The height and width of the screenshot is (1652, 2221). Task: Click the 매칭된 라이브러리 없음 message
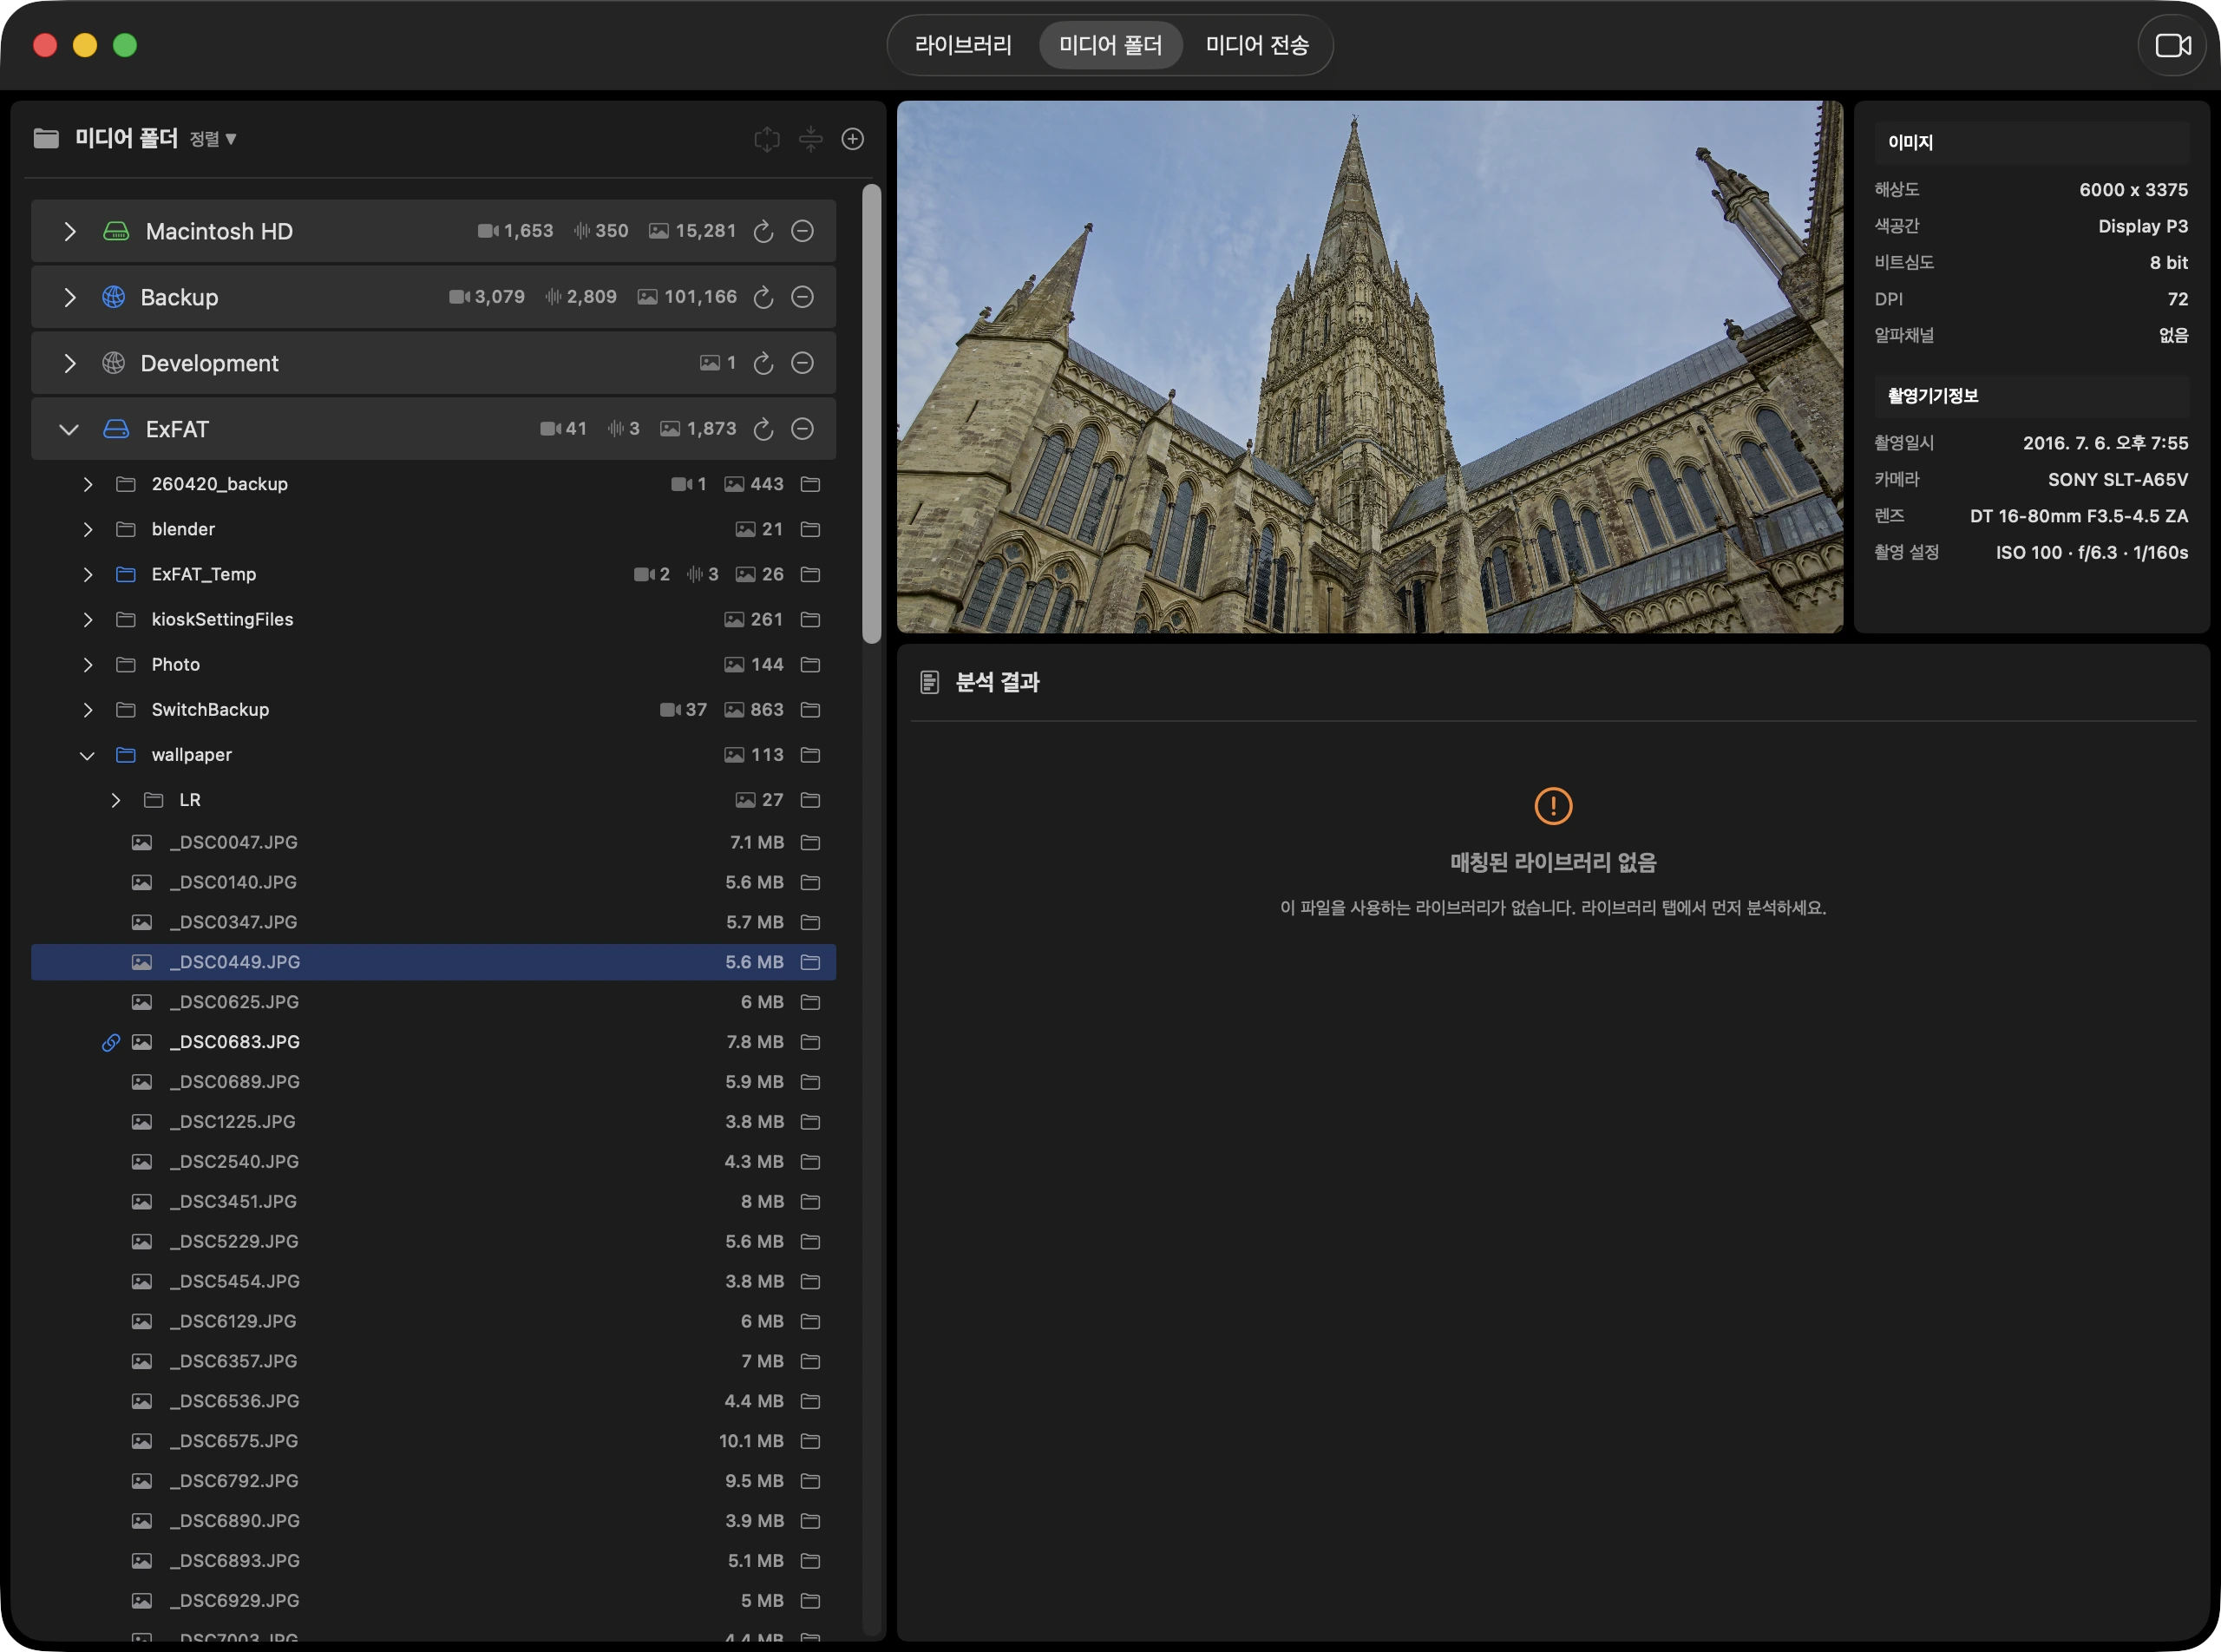(x=1553, y=862)
